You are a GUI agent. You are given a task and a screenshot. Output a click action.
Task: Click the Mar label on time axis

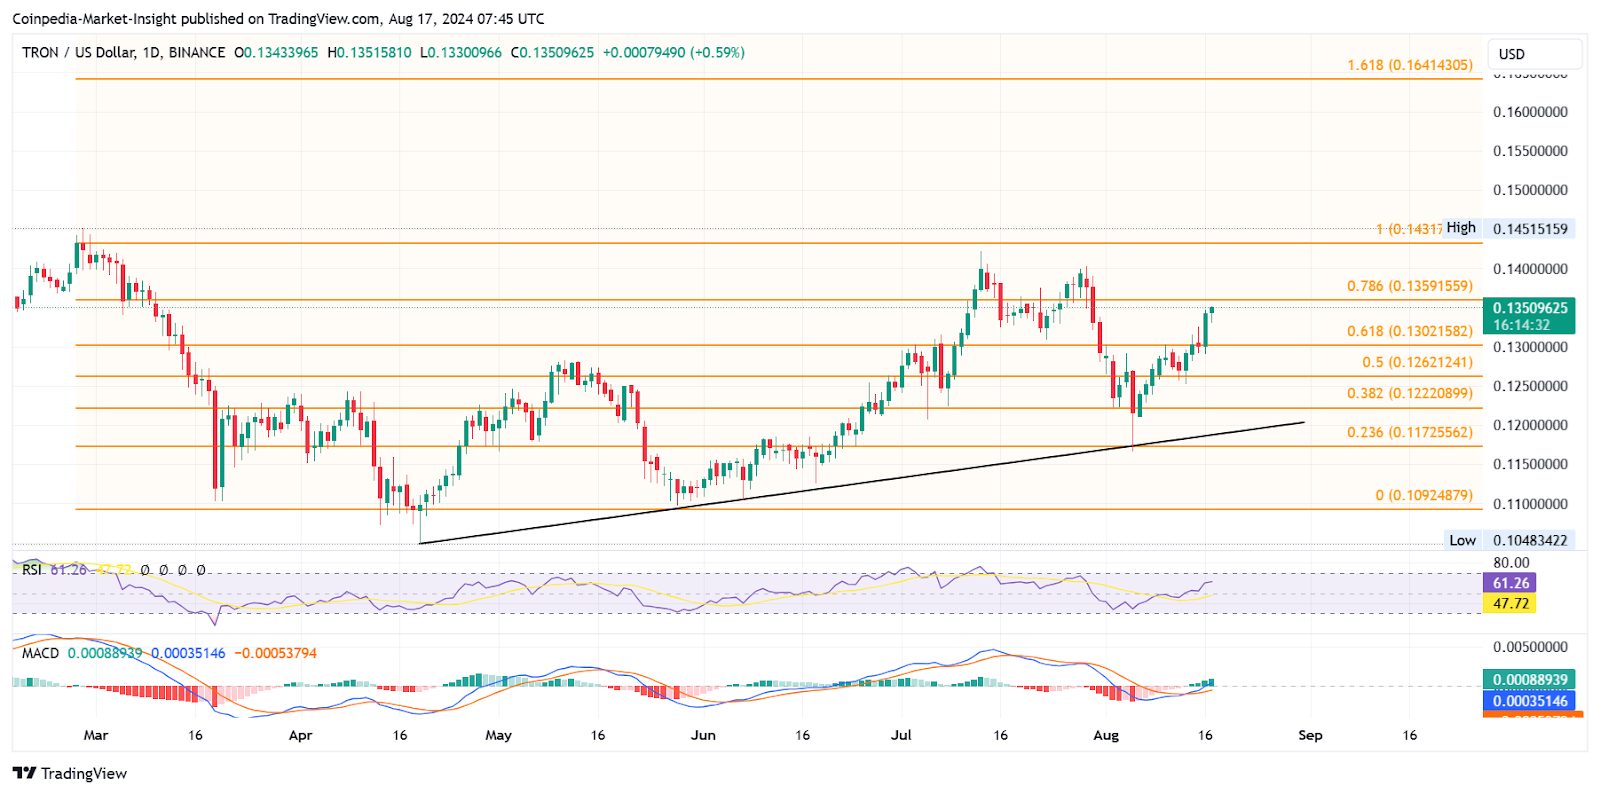(96, 735)
